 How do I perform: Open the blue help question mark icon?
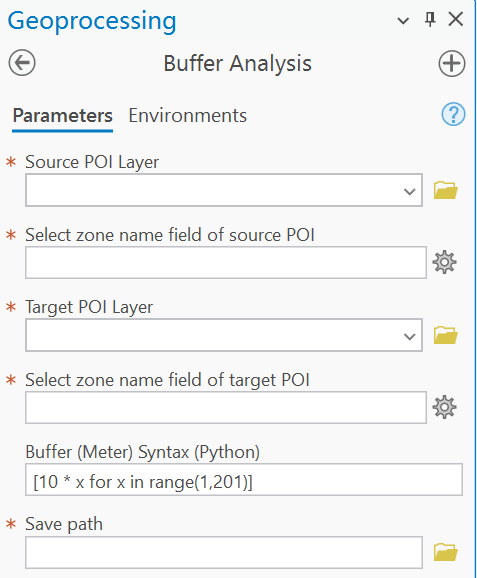[x=453, y=114]
